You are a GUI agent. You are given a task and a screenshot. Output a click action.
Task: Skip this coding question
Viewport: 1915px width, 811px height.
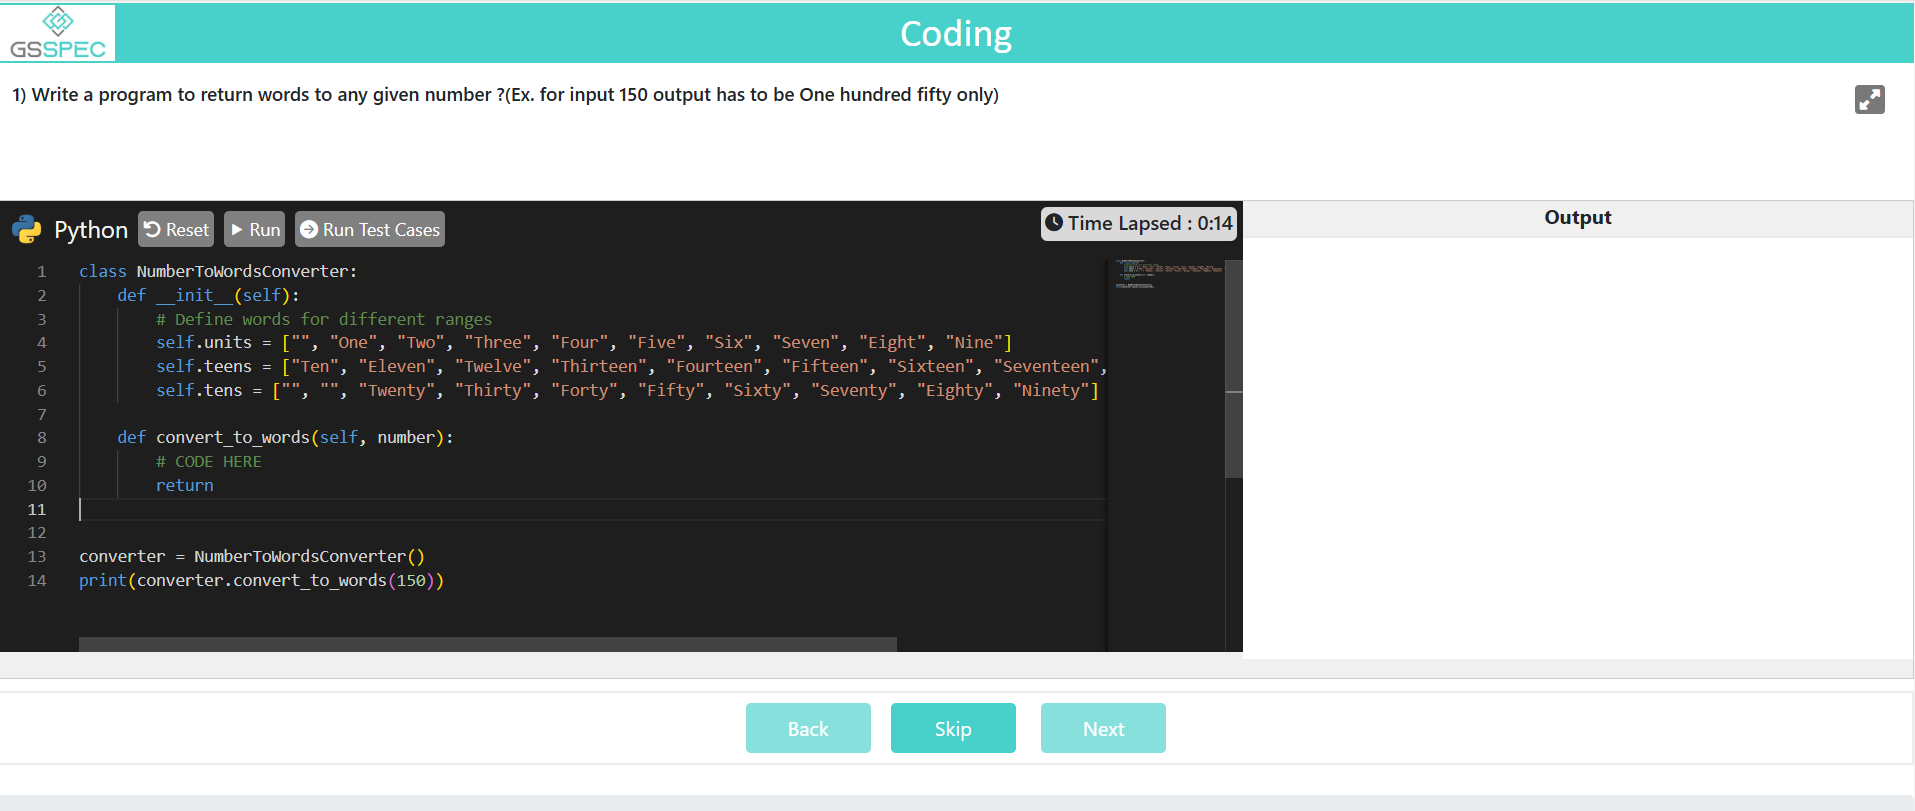pos(953,728)
